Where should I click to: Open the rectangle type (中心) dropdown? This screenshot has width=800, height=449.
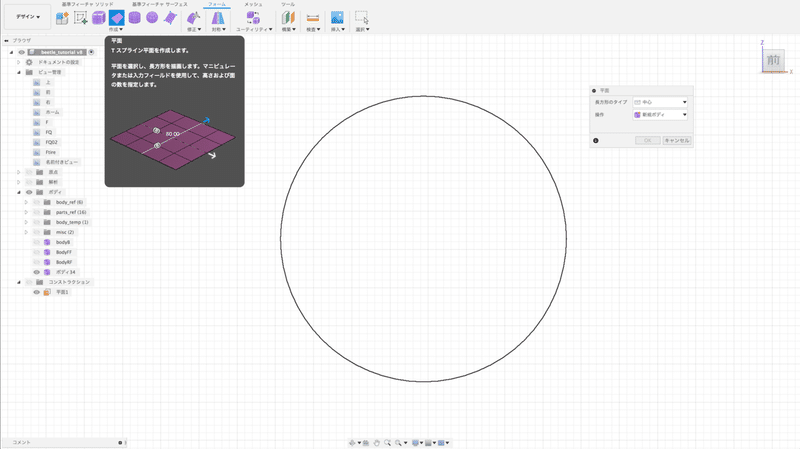tap(660, 102)
